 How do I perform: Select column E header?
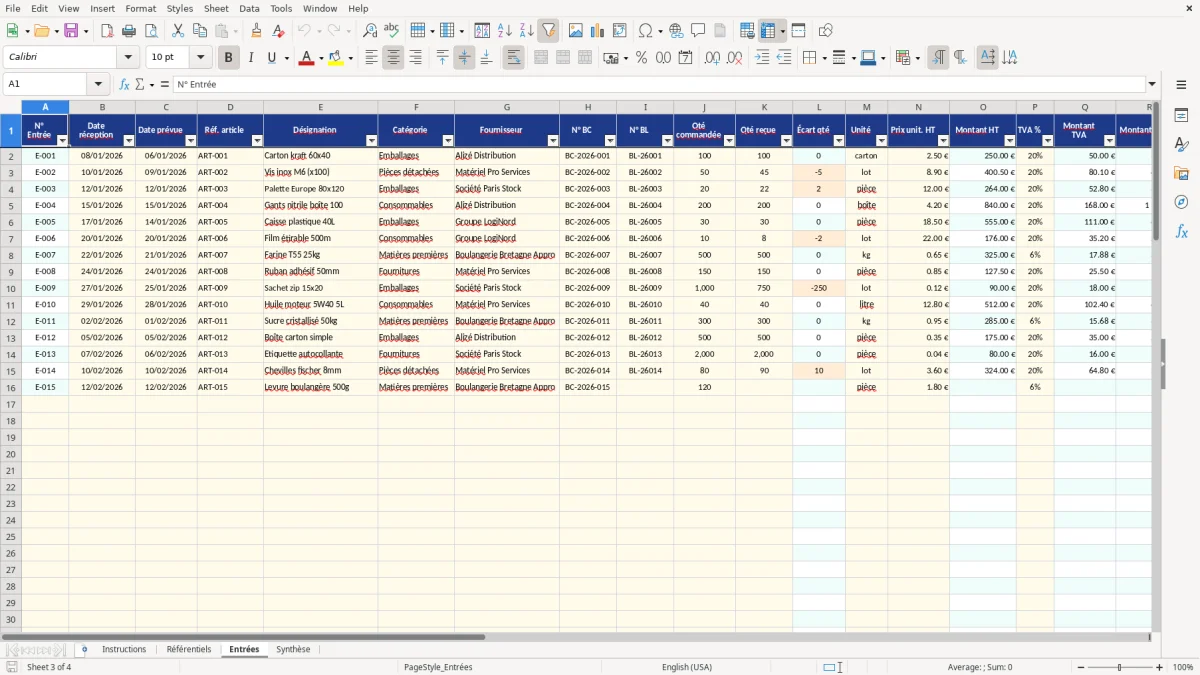coord(320,107)
